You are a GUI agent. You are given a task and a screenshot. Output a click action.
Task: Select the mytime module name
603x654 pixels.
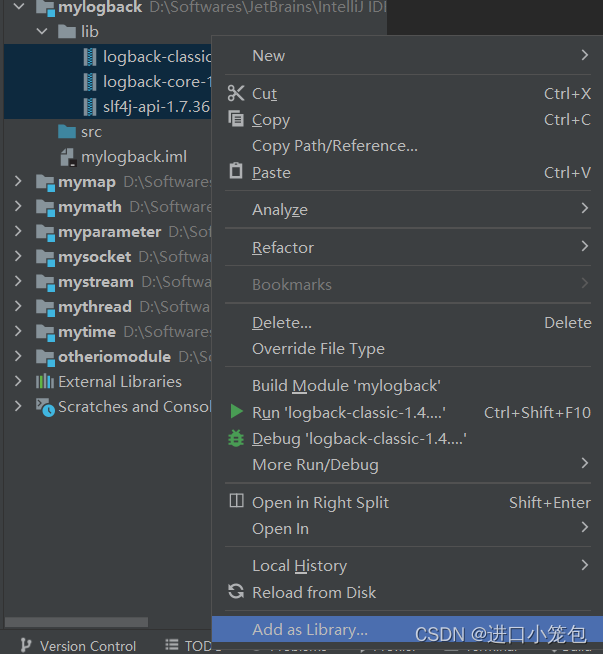tap(87, 332)
